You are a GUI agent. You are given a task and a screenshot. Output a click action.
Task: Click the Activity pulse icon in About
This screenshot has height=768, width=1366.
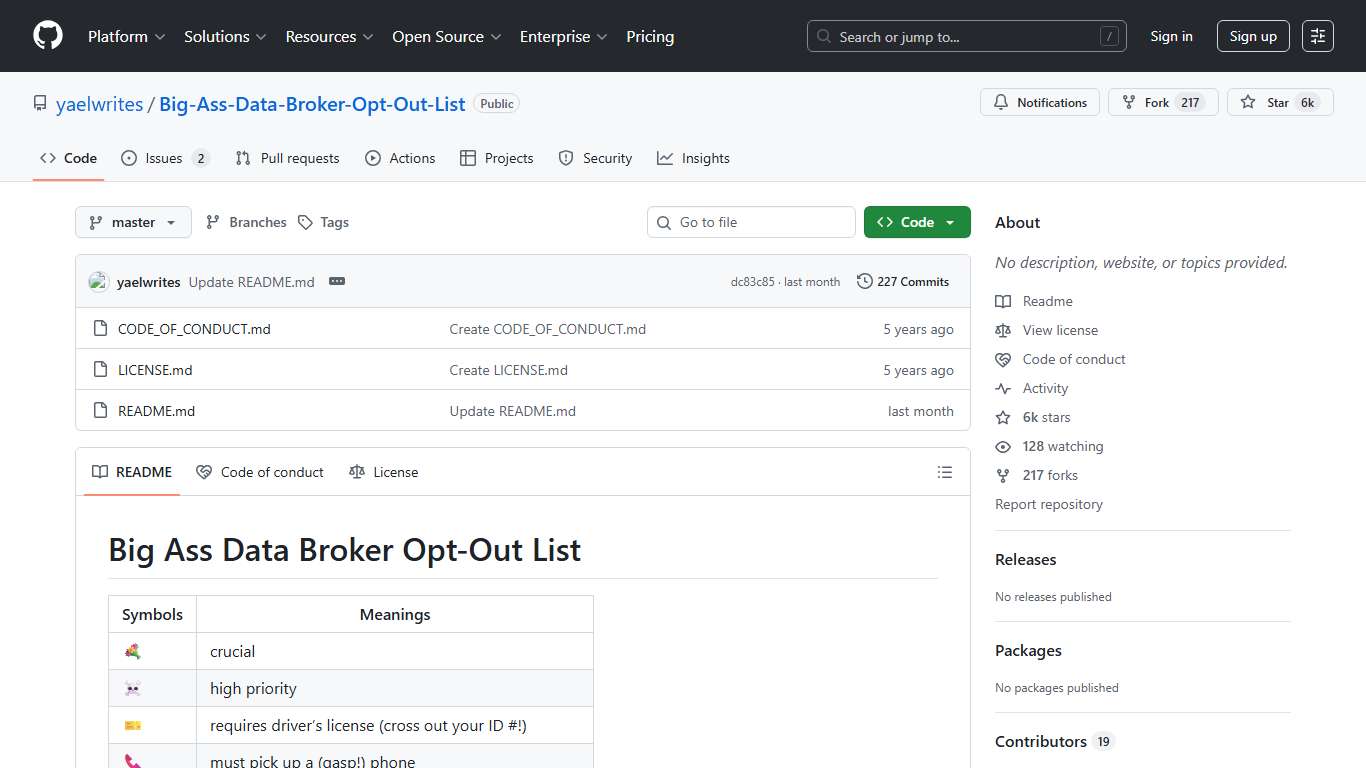tap(1002, 388)
